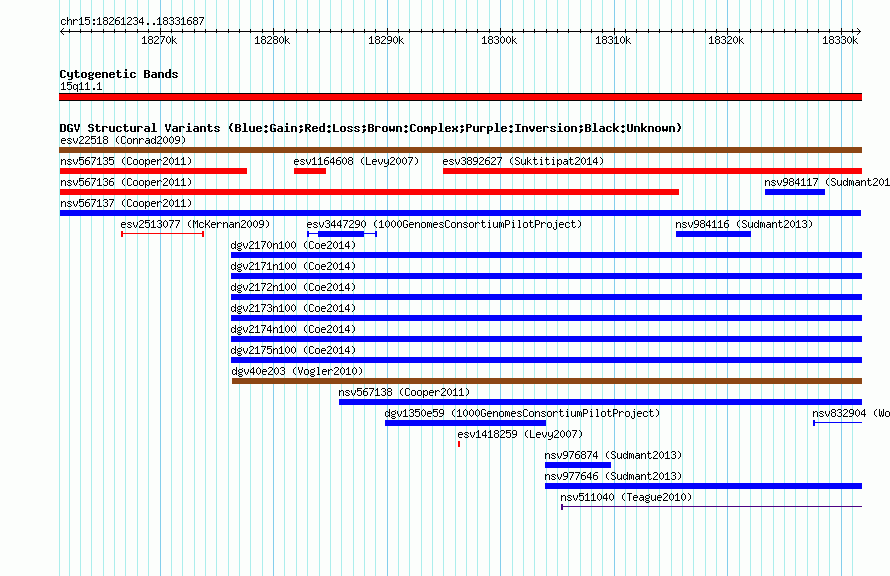This screenshot has height=576, width=890.
Task: Select the brown dgv40e203 complex bar
Action: pyautogui.click(x=547, y=381)
